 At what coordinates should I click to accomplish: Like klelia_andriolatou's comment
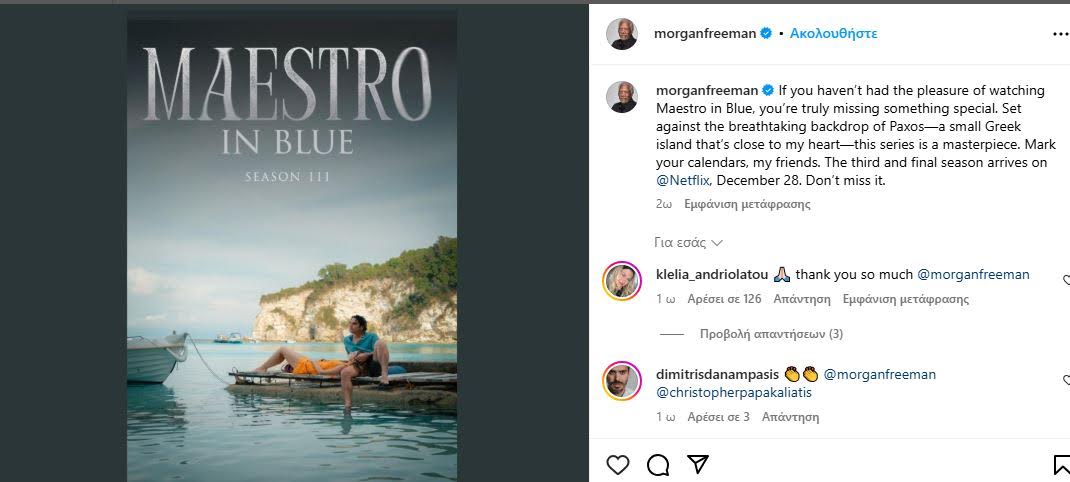pos(1066,281)
